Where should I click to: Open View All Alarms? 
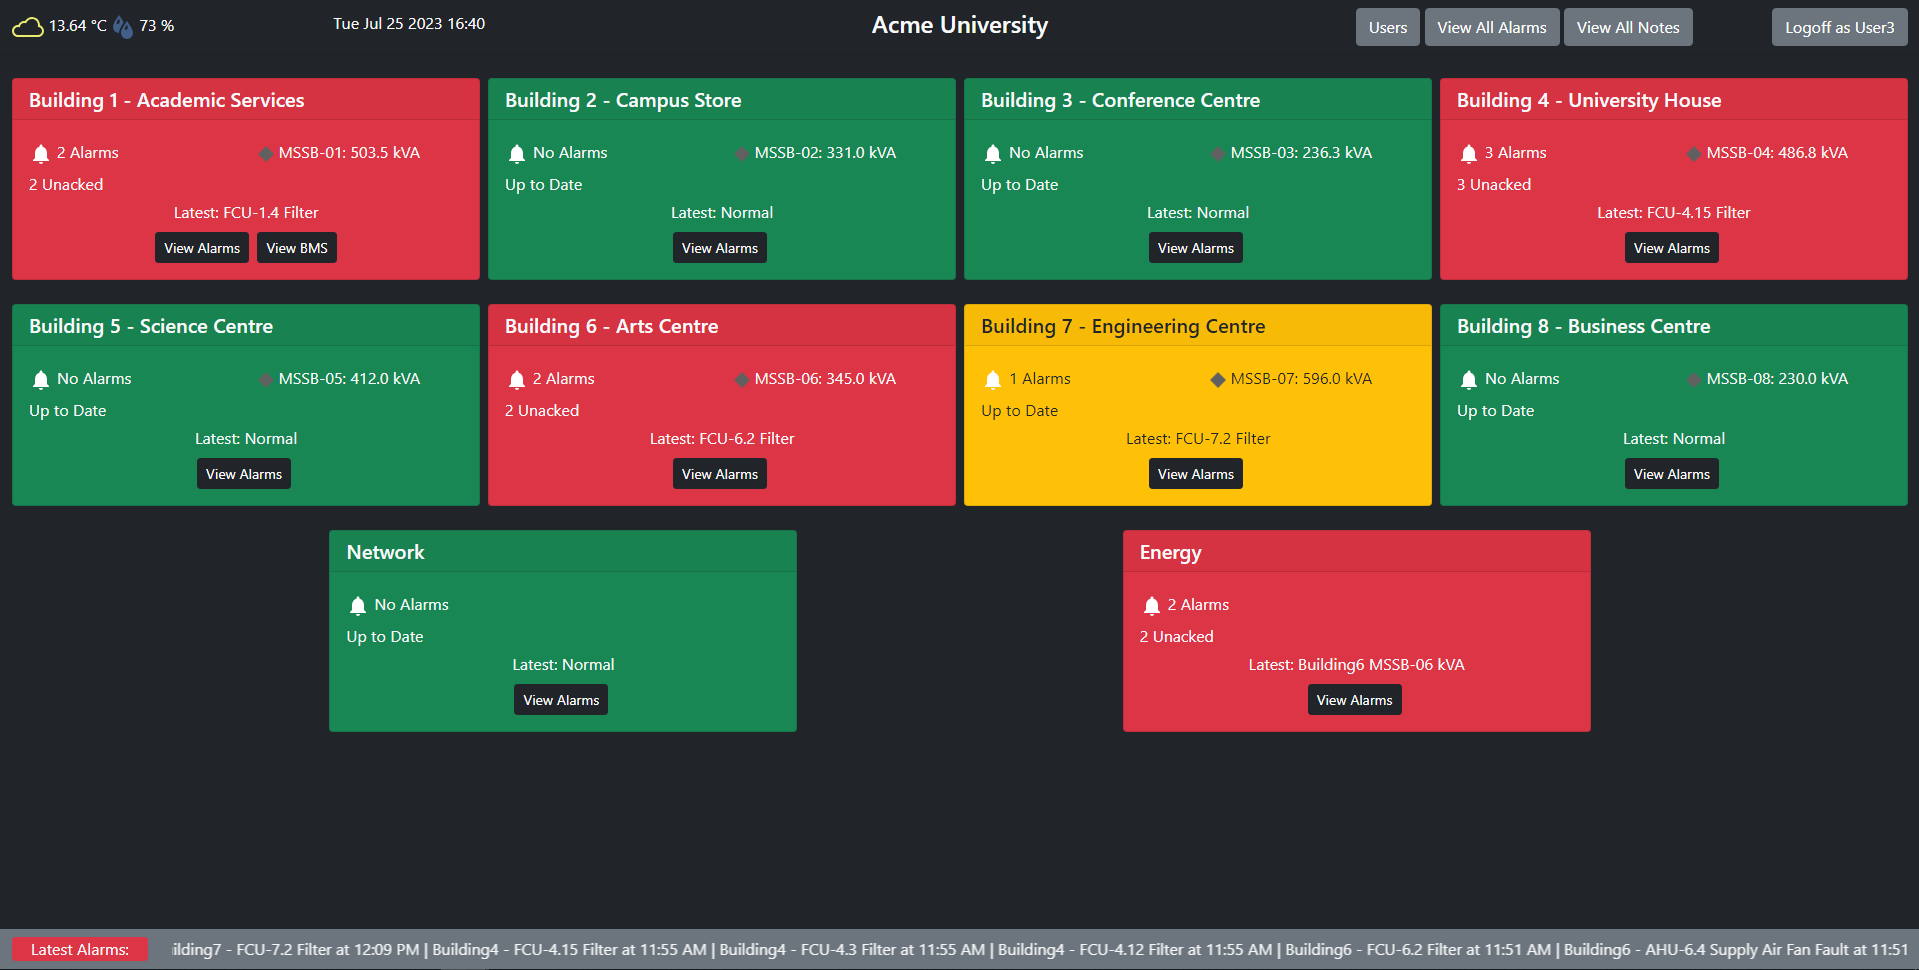tap(1491, 27)
